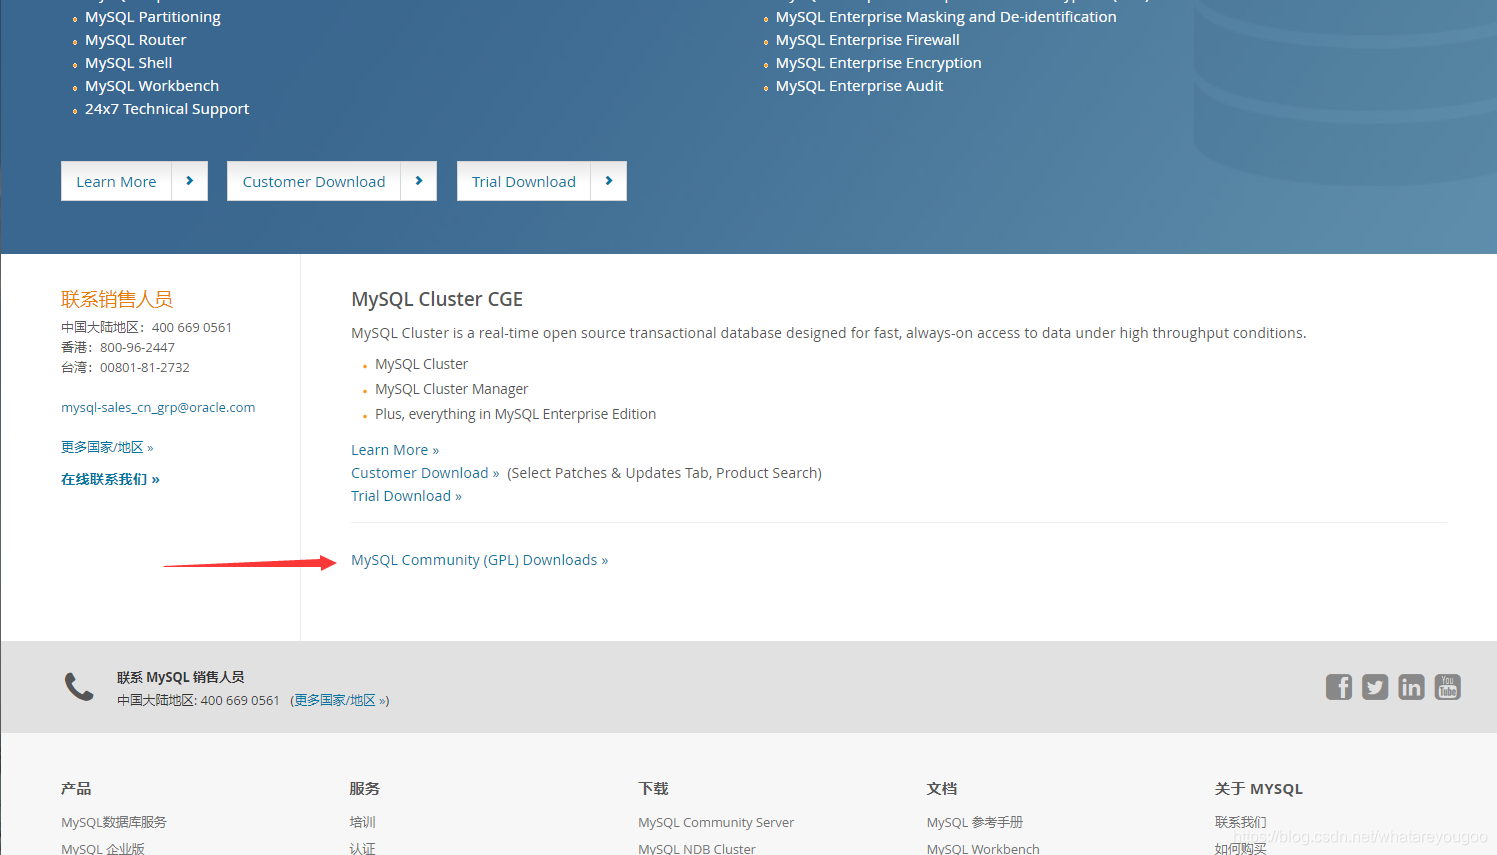Viewport: 1497px width, 855px height.
Task: Click the phone icon beside sales contact
Action: click(x=79, y=687)
